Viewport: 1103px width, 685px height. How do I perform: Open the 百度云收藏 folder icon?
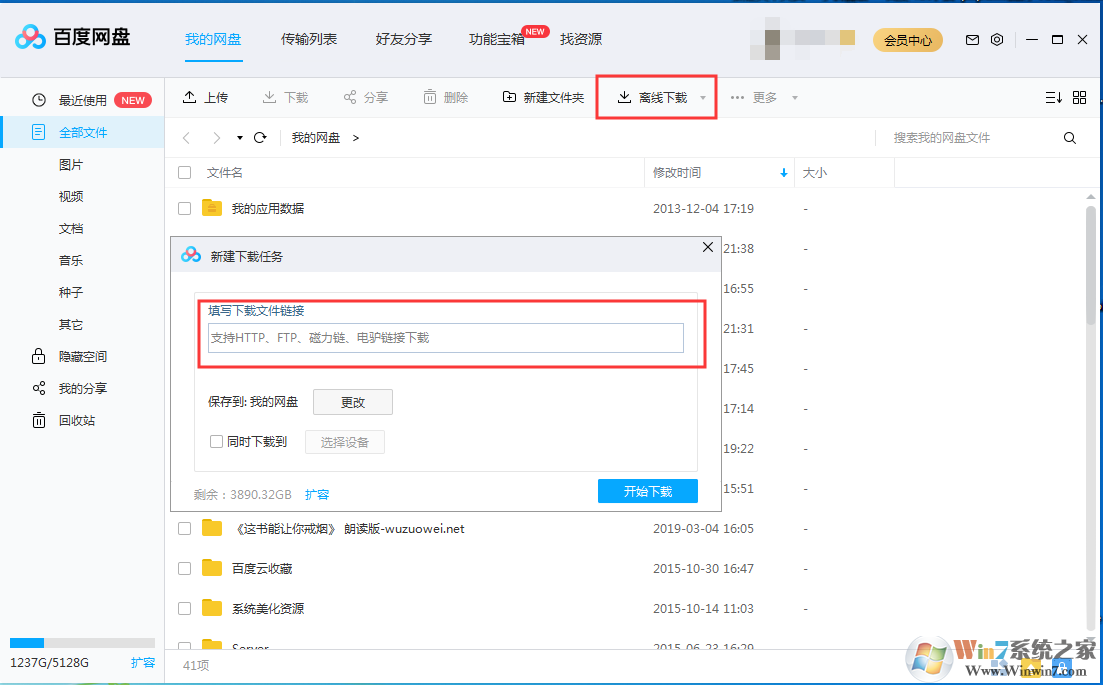(x=212, y=568)
